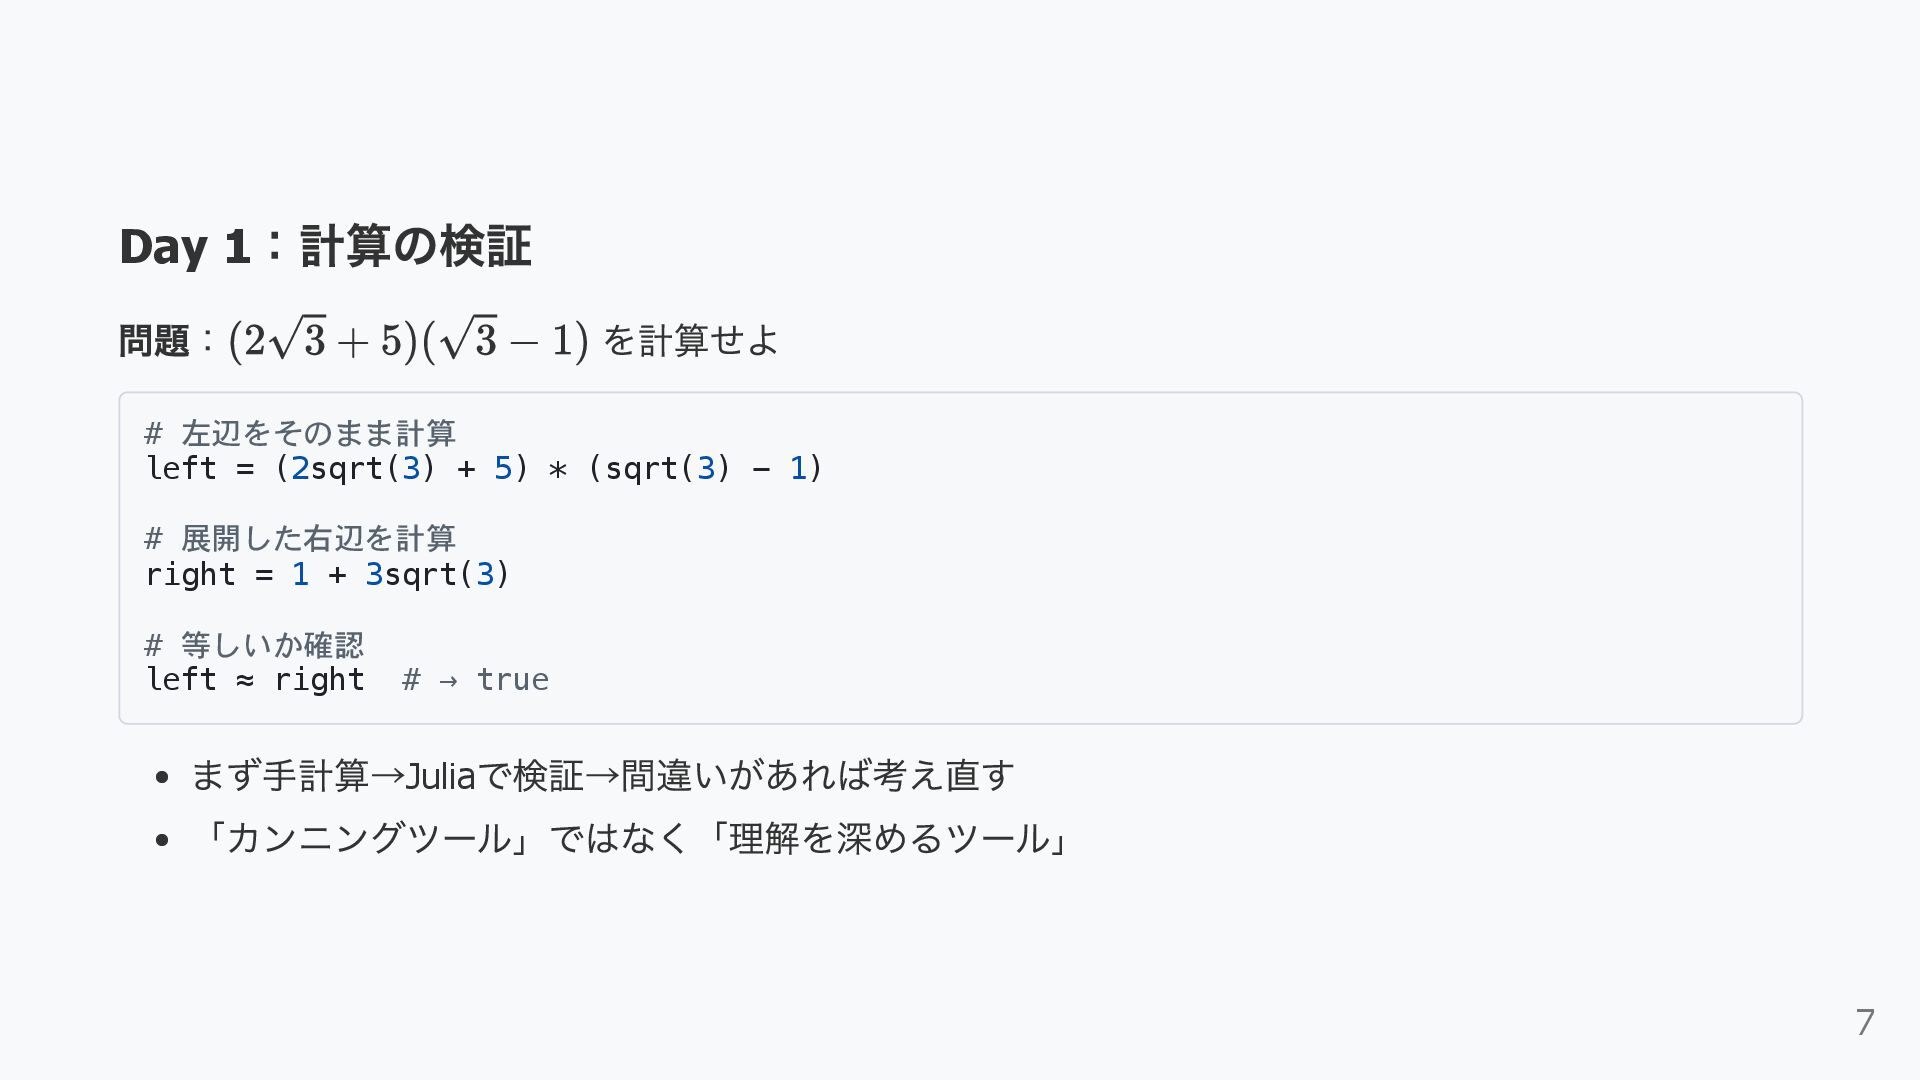Screen dimensions: 1920x1080
Task: Click the 'left ≈ right' expression
Action: pyautogui.click(x=255, y=680)
